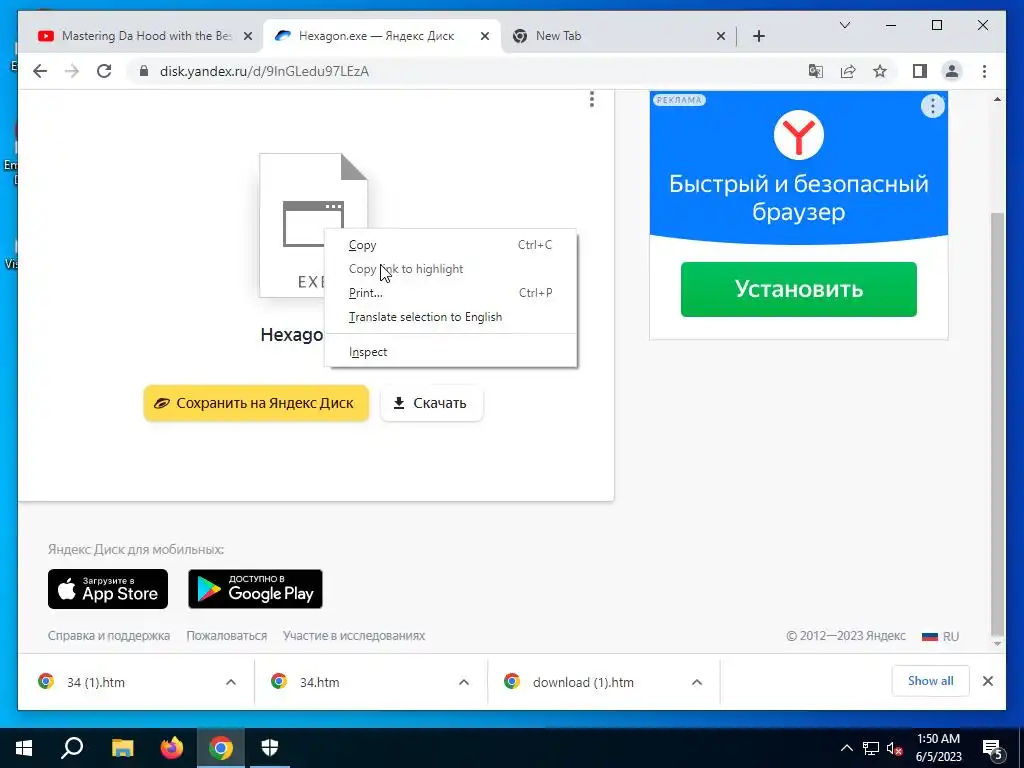The image size is (1024, 768).
Task: Open a new tab with the plus button
Action: [758, 37]
